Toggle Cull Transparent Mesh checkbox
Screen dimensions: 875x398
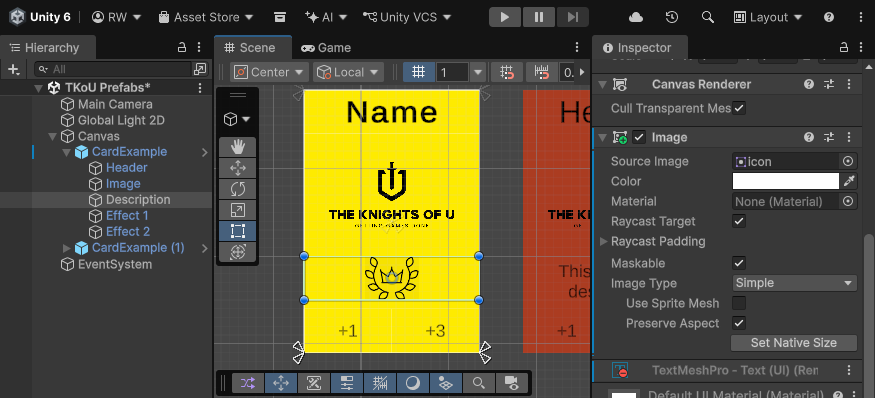pos(739,108)
